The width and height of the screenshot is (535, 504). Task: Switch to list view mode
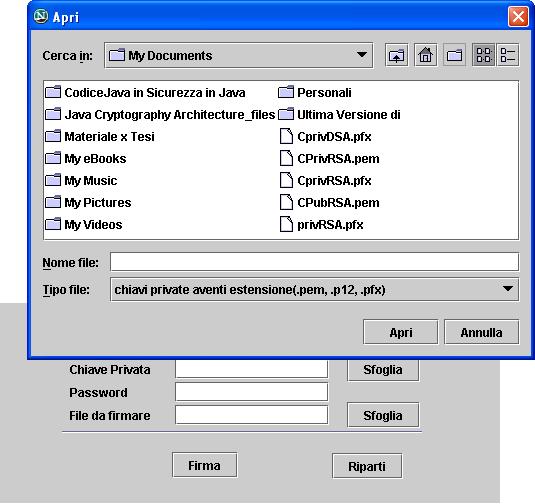483,55
